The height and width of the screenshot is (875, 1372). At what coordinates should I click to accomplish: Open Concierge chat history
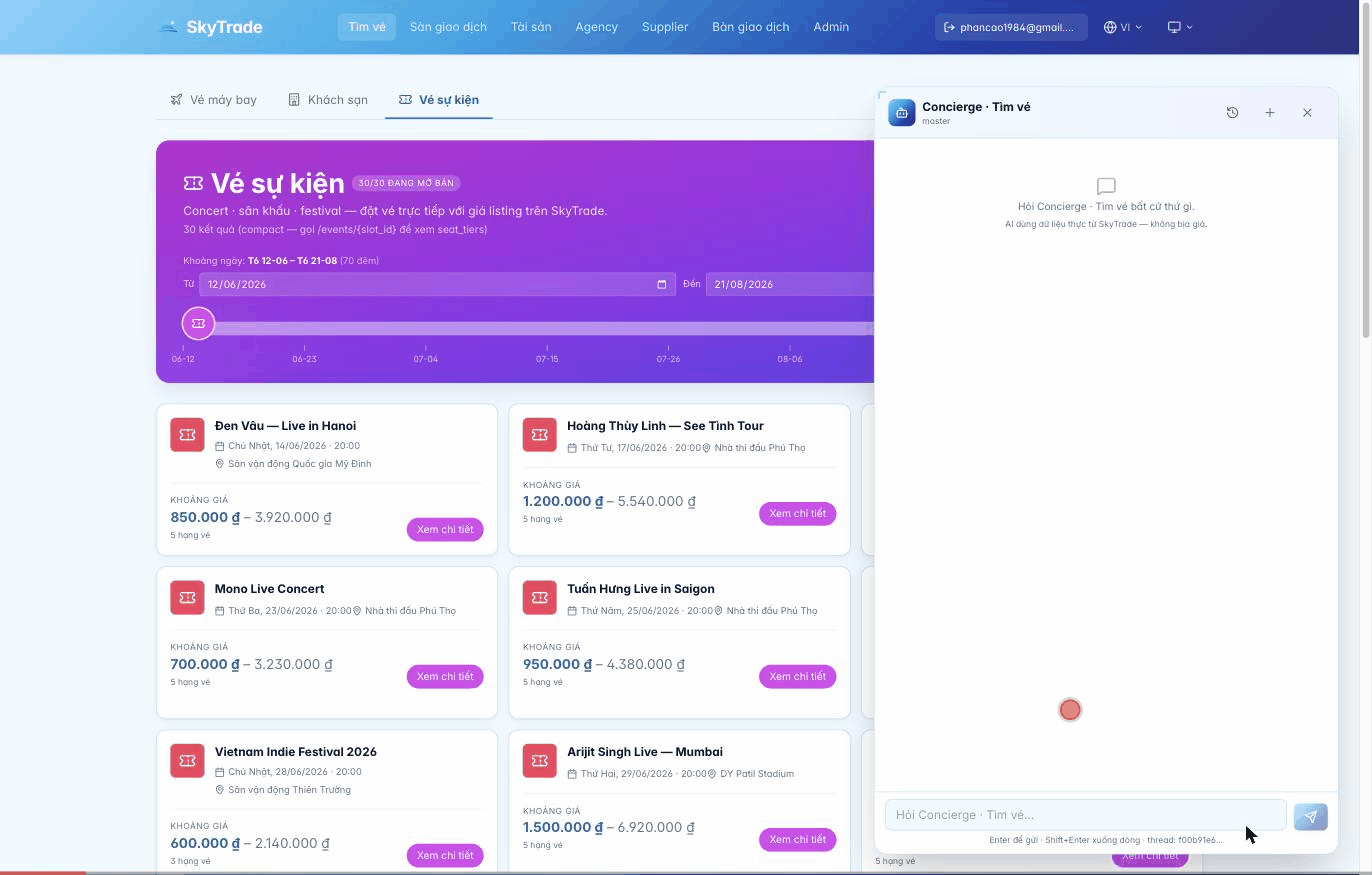tap(1232, 113)
